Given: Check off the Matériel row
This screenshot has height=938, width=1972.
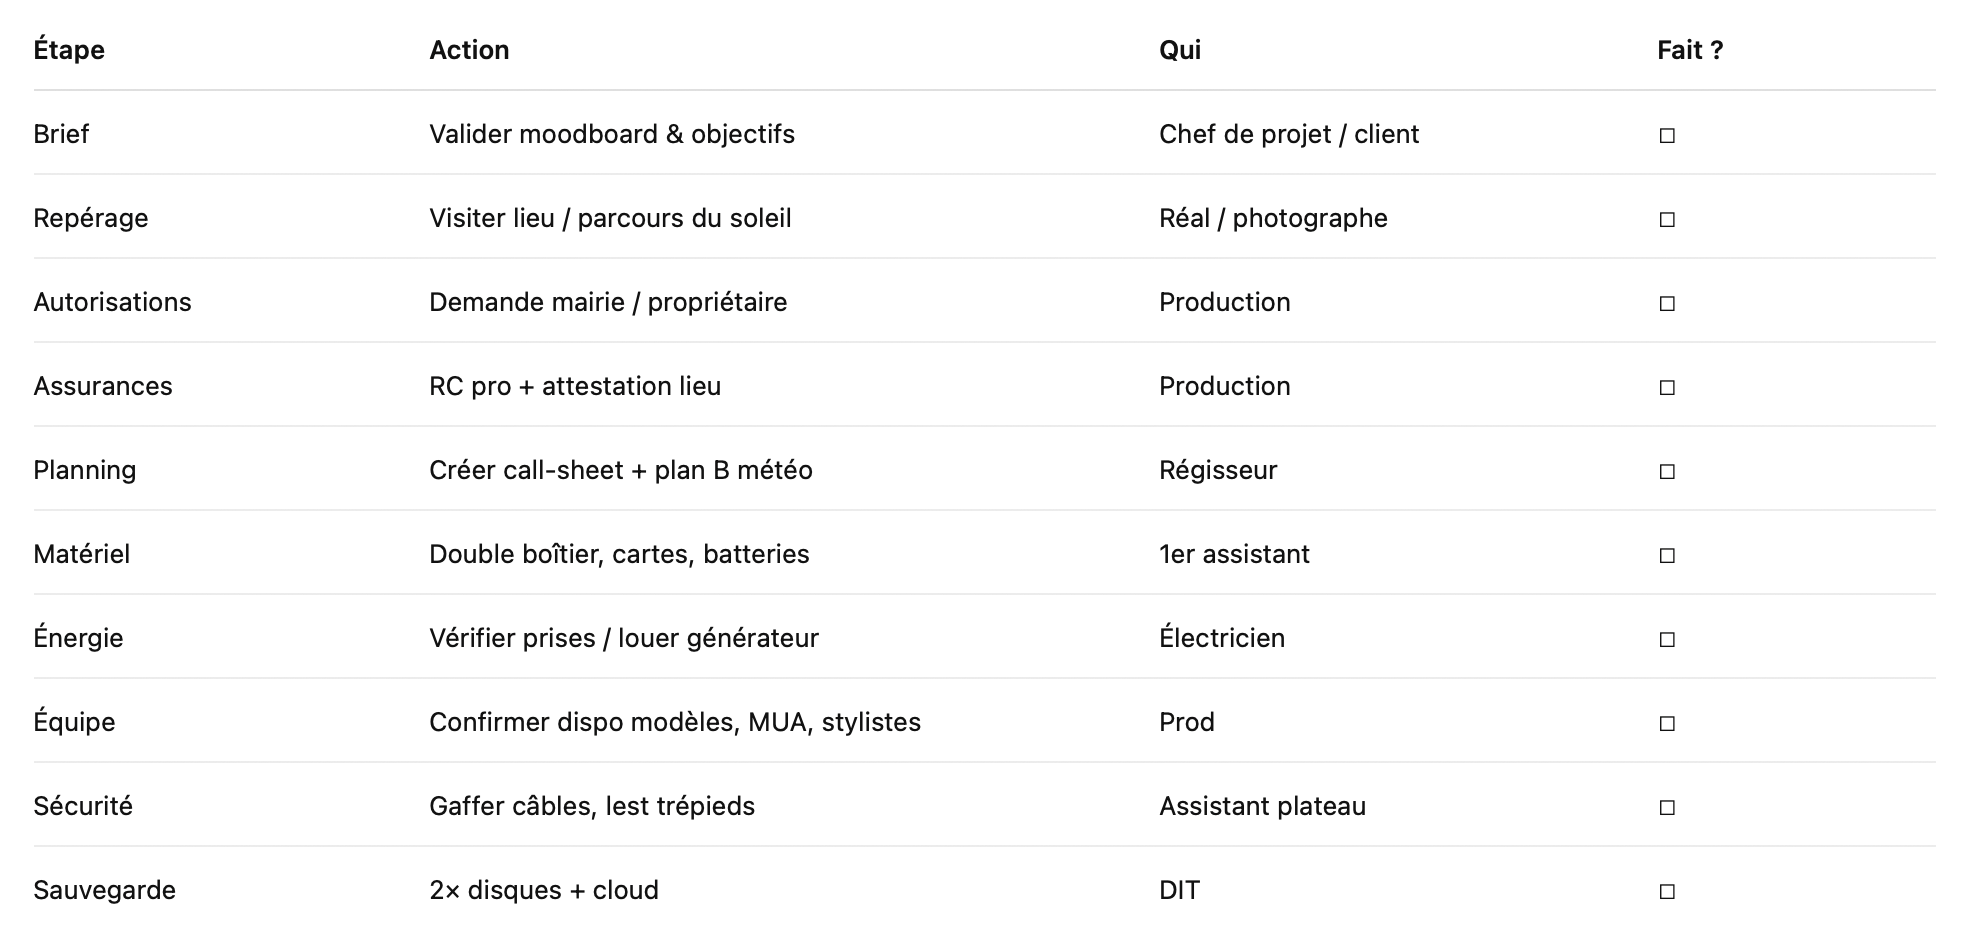Looking at the screenshot, I should tap(1667, 555).
